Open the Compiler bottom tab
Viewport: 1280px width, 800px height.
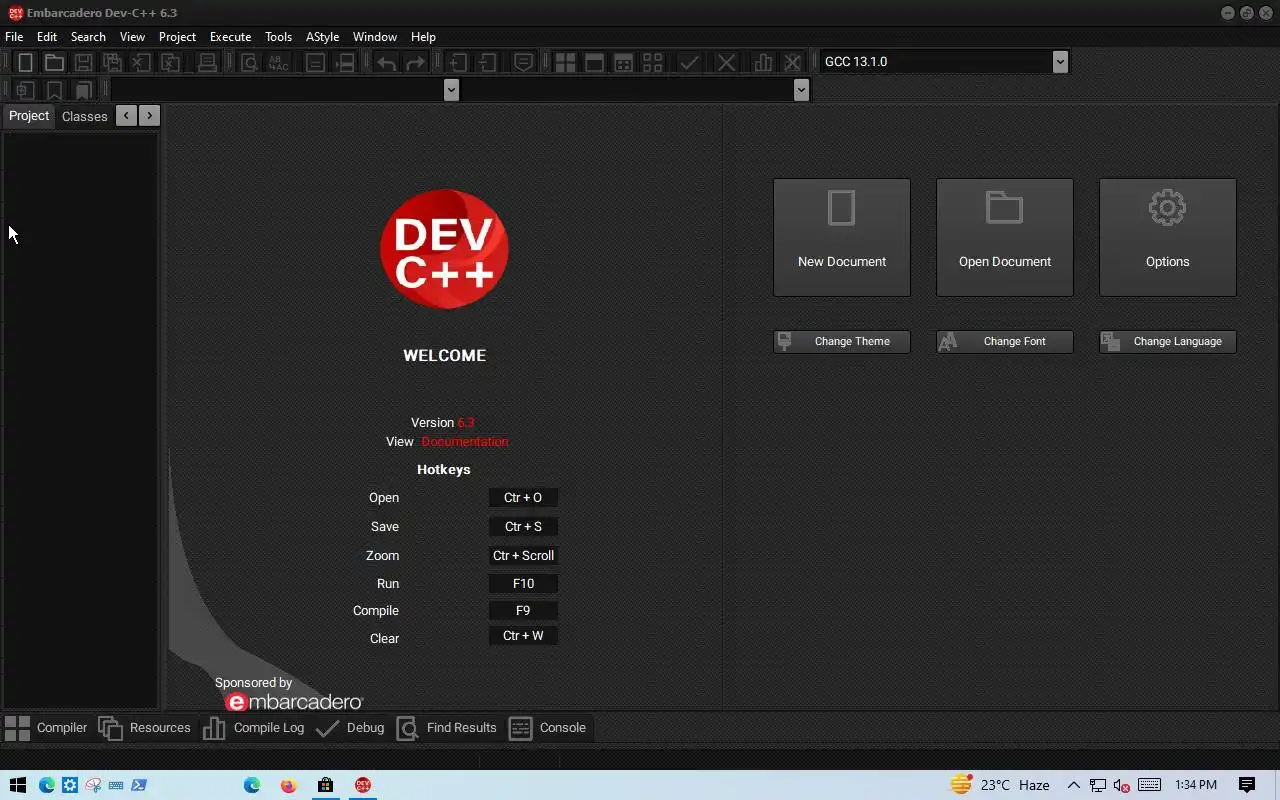coord(46,728)
